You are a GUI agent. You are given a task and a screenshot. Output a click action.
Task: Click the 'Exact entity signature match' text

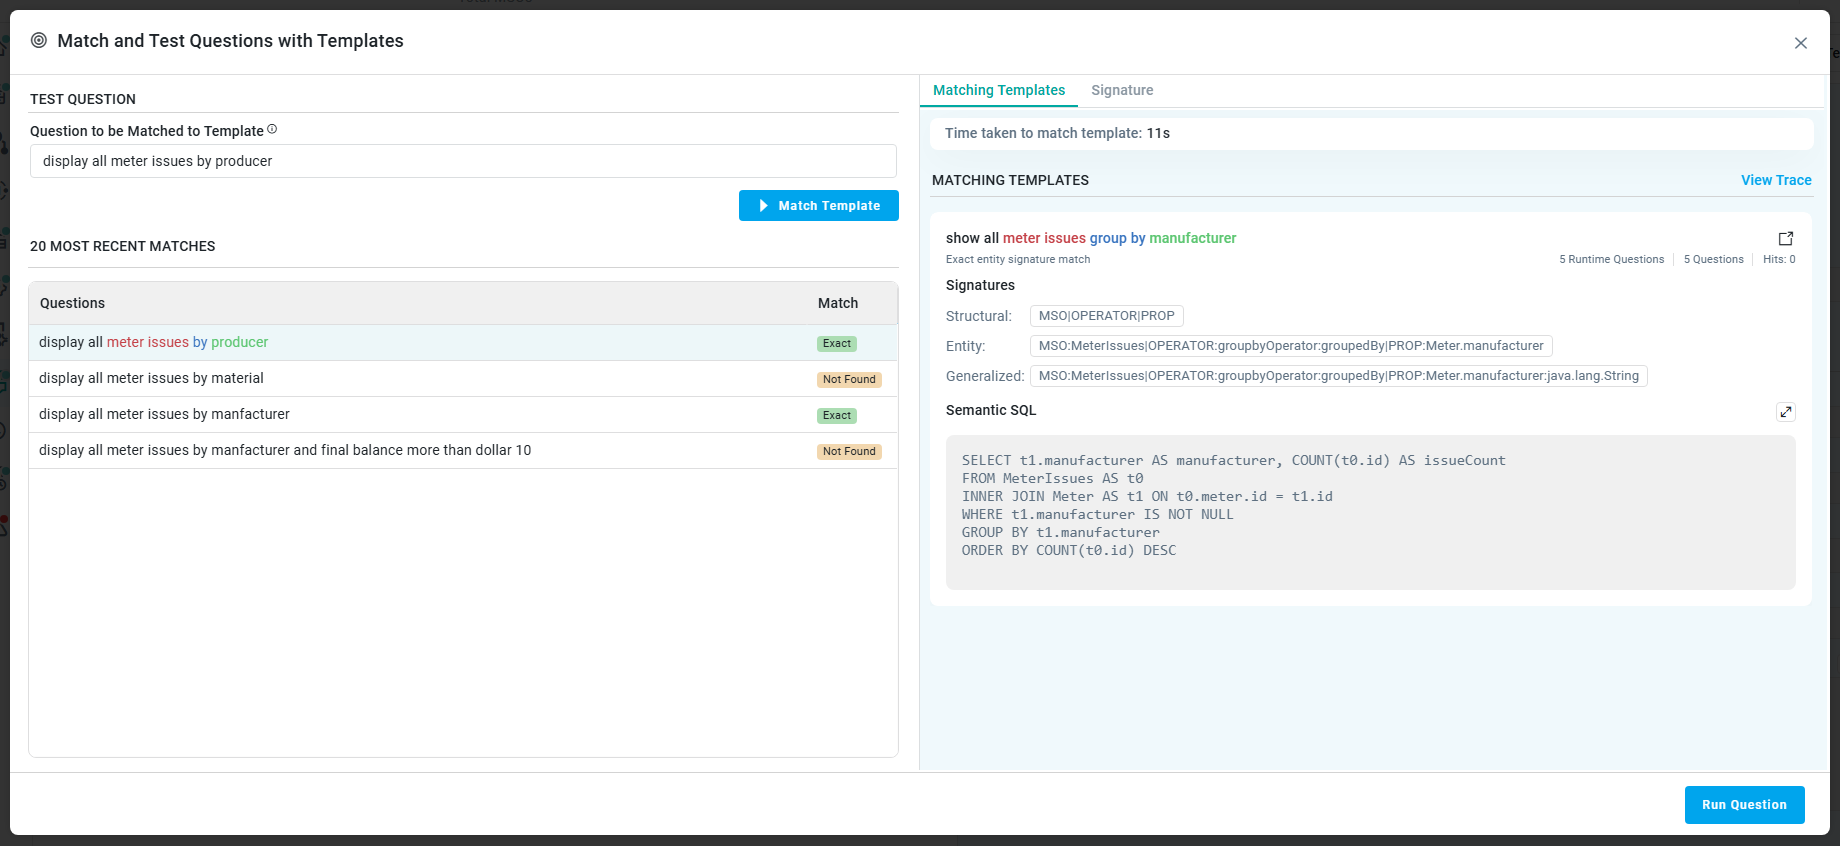1018,259
